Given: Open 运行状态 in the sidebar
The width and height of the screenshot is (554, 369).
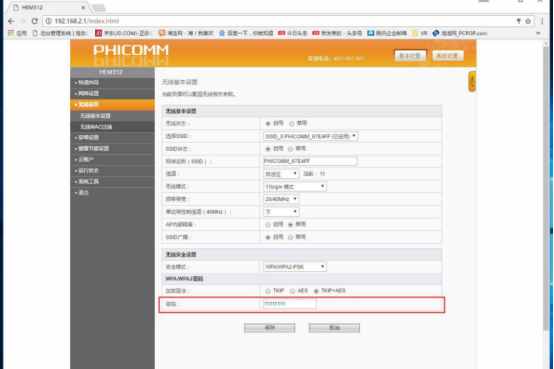Looking at the screenshot, I should coord(112,171).
